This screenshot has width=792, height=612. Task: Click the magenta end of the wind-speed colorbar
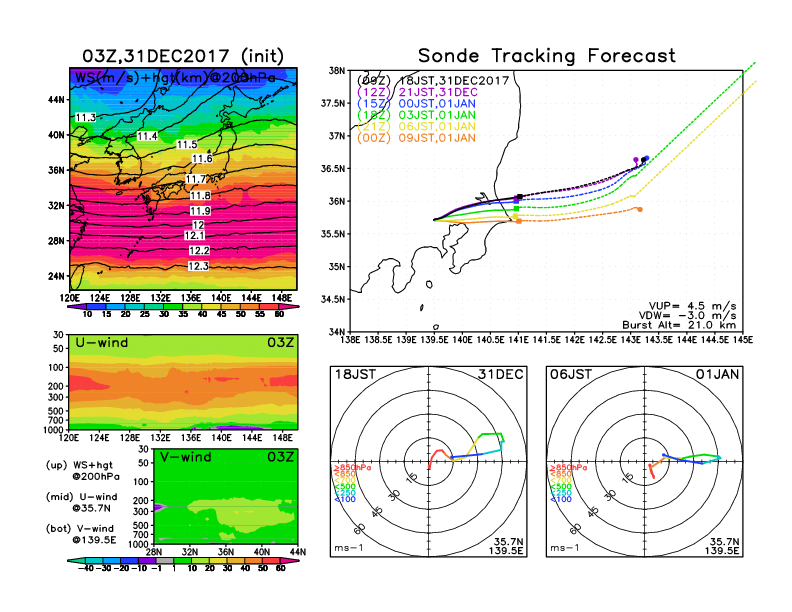290,307
